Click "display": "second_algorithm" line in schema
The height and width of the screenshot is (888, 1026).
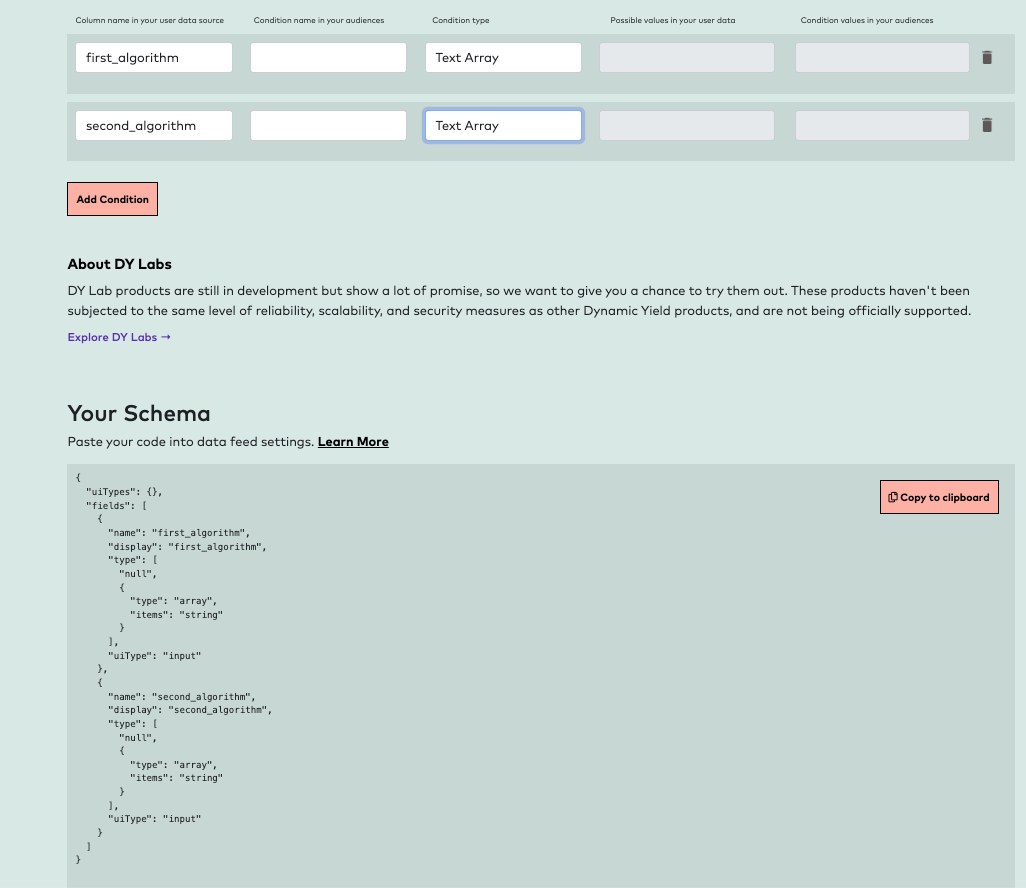pyautogui.click(x=190, y=710)
